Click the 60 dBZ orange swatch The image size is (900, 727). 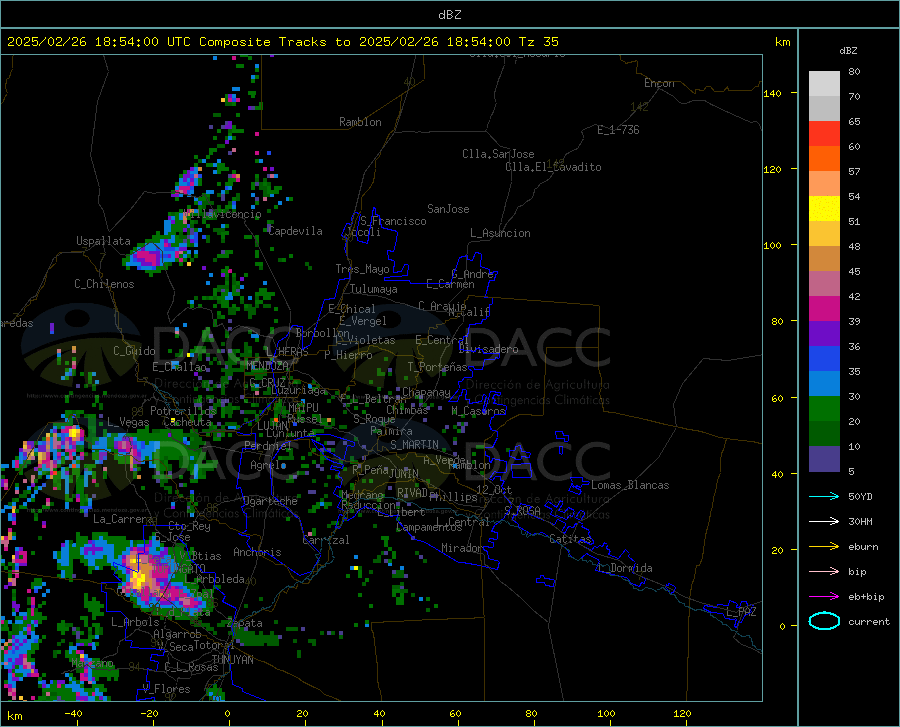click(824, 158)
